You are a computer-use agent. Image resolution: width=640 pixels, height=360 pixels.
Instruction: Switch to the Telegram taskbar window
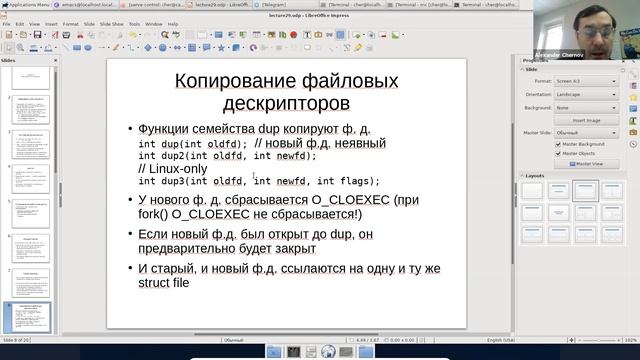(286, 4)
